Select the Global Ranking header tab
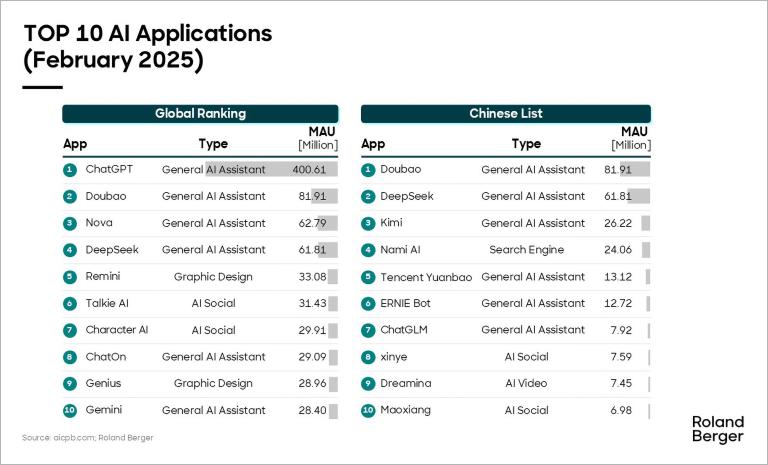The image size is (768, 465). pos(200,114)
